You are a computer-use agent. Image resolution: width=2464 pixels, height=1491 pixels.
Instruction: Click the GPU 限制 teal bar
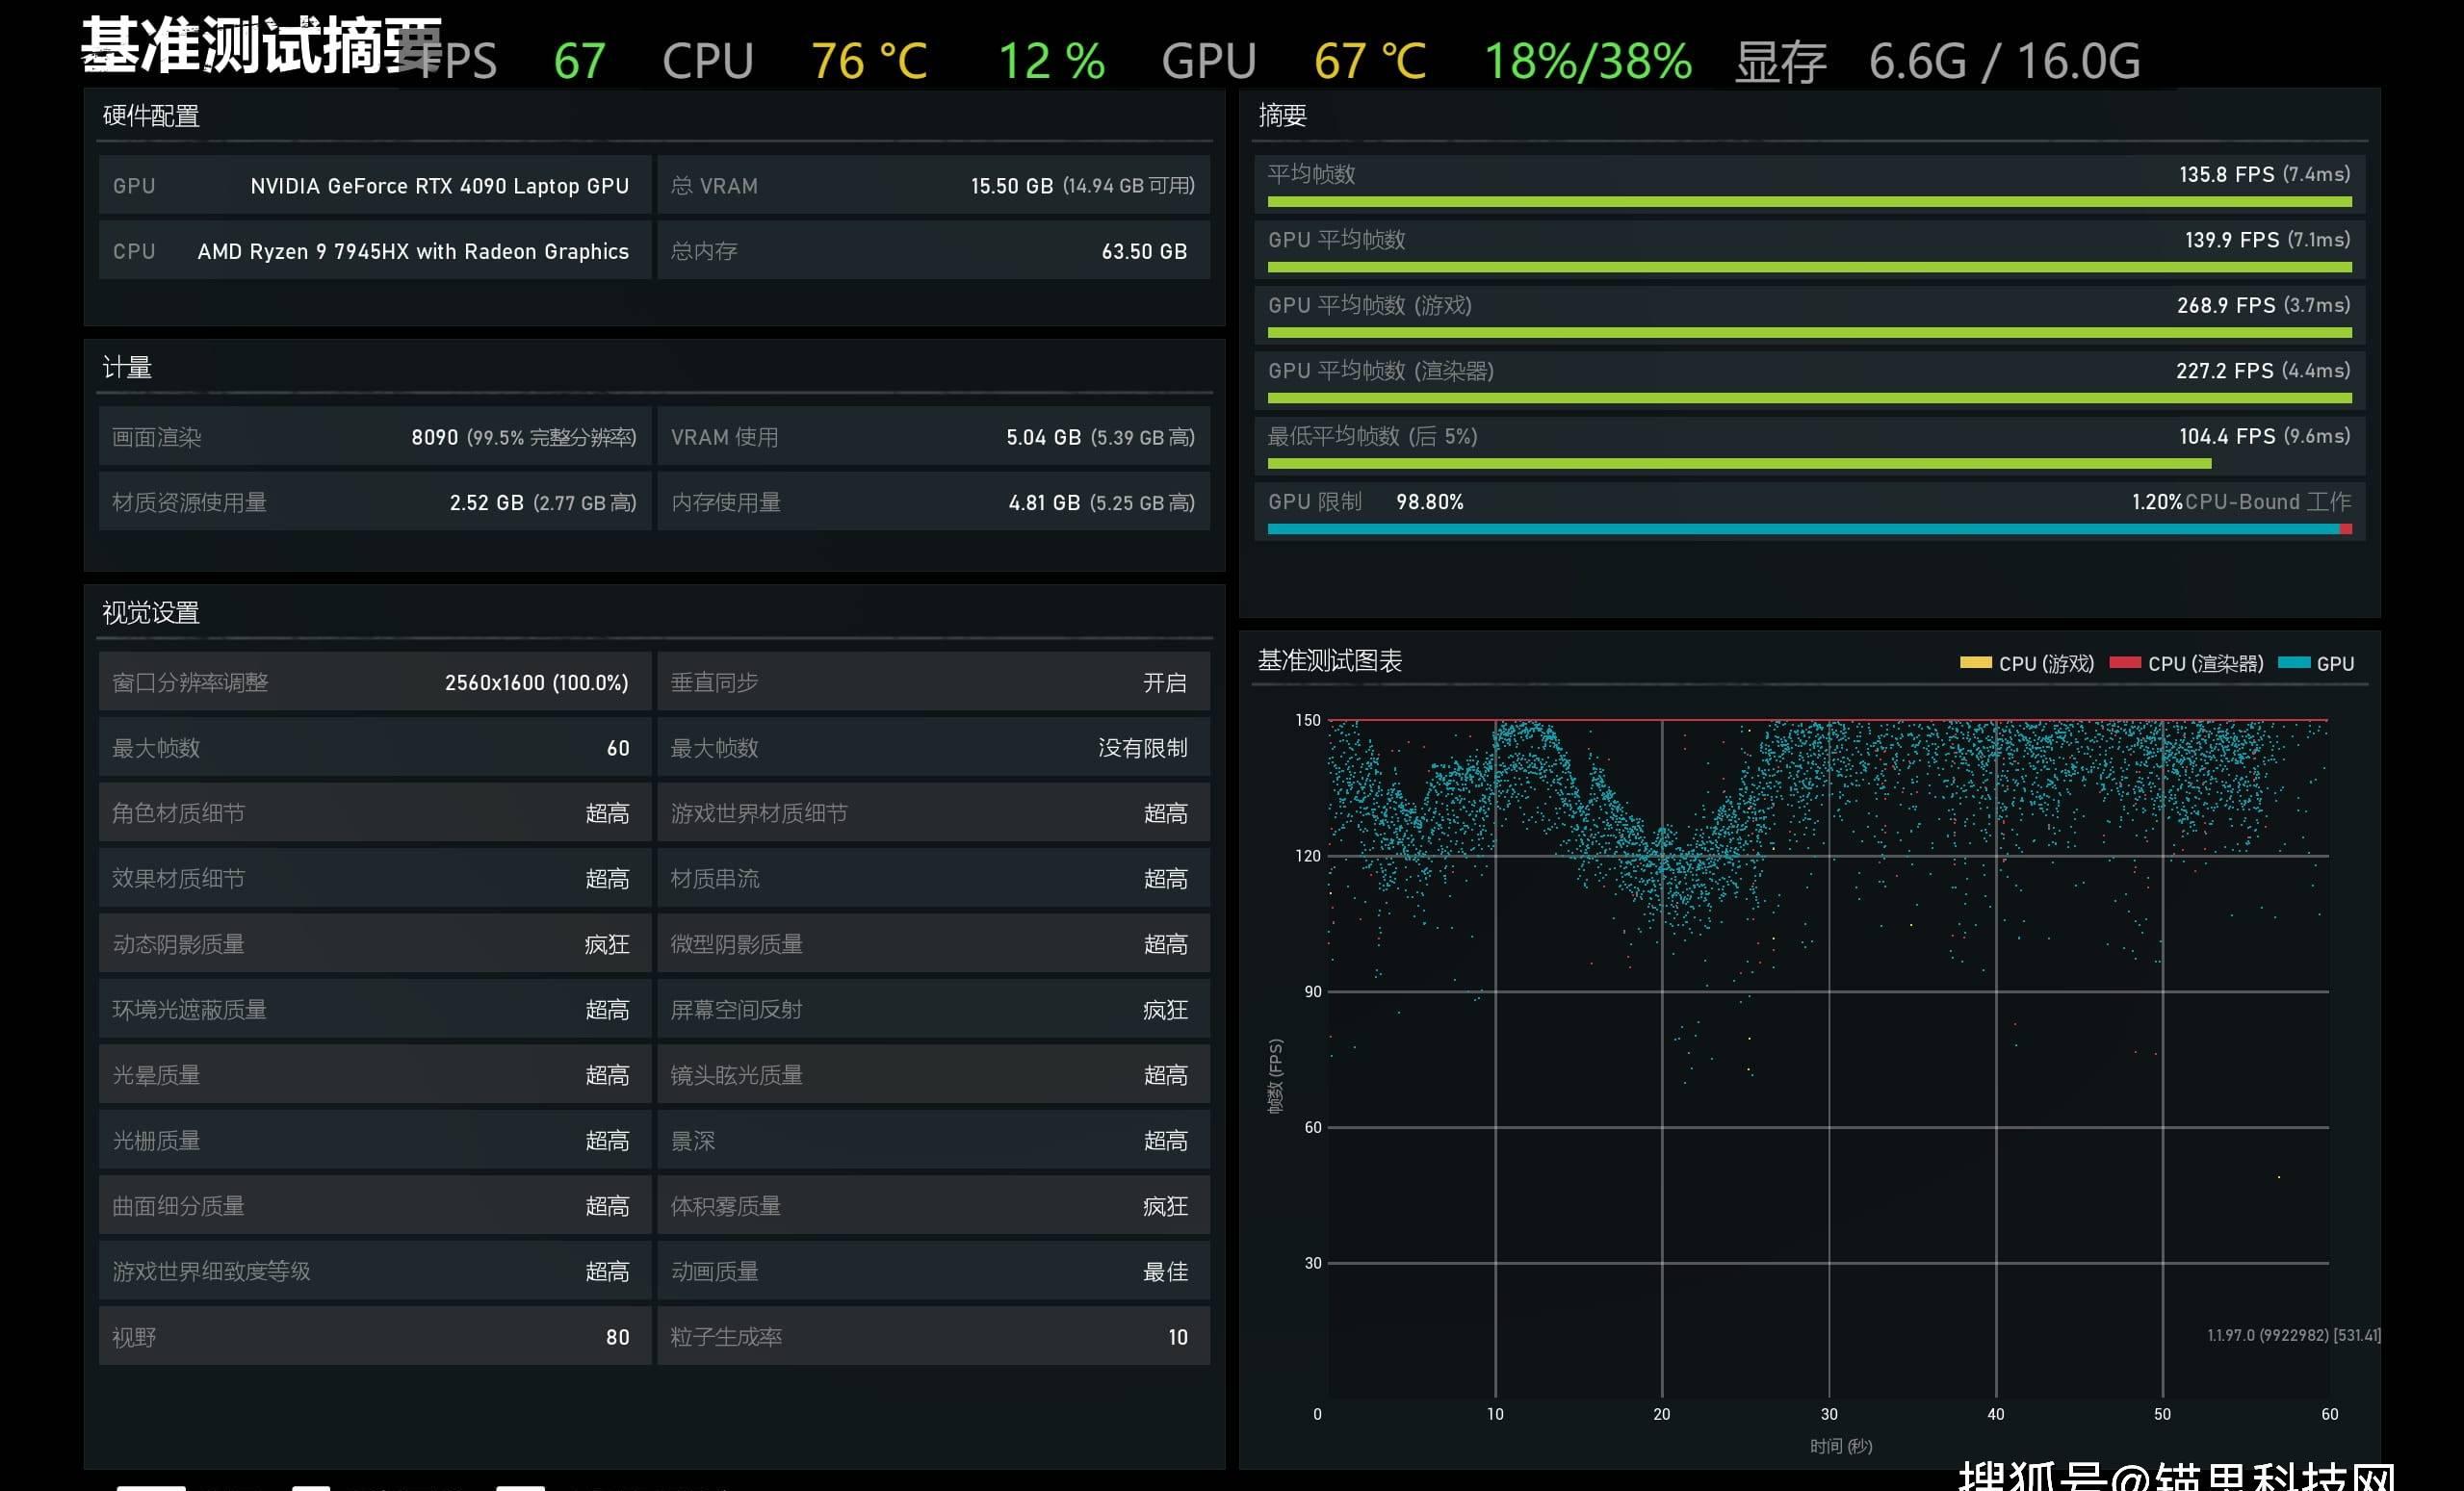[x=1803, y=529]
